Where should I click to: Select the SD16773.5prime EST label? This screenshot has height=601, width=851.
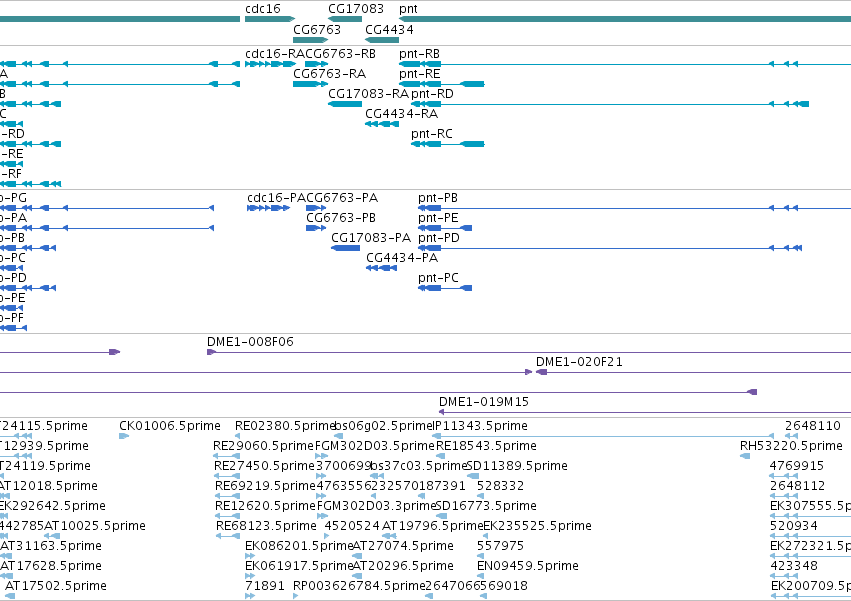(x=486, y=506)
